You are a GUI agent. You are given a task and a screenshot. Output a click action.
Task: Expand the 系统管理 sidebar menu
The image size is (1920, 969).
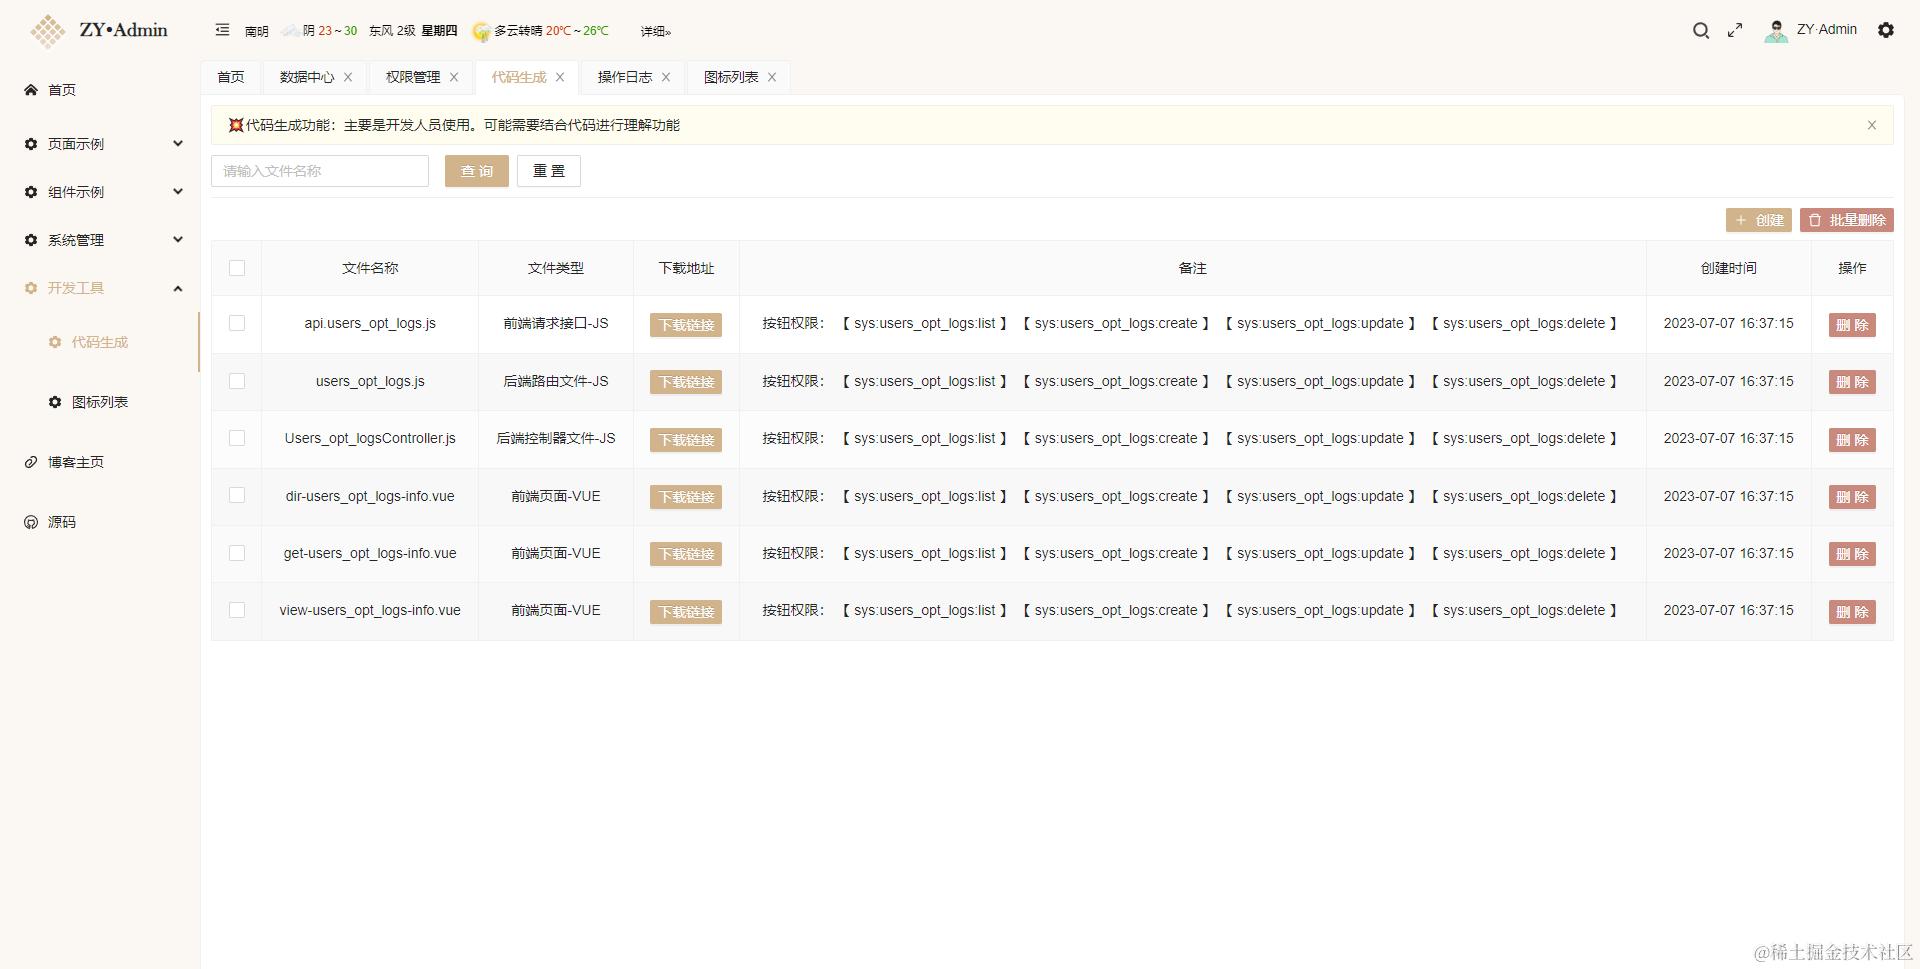point(177,240)
